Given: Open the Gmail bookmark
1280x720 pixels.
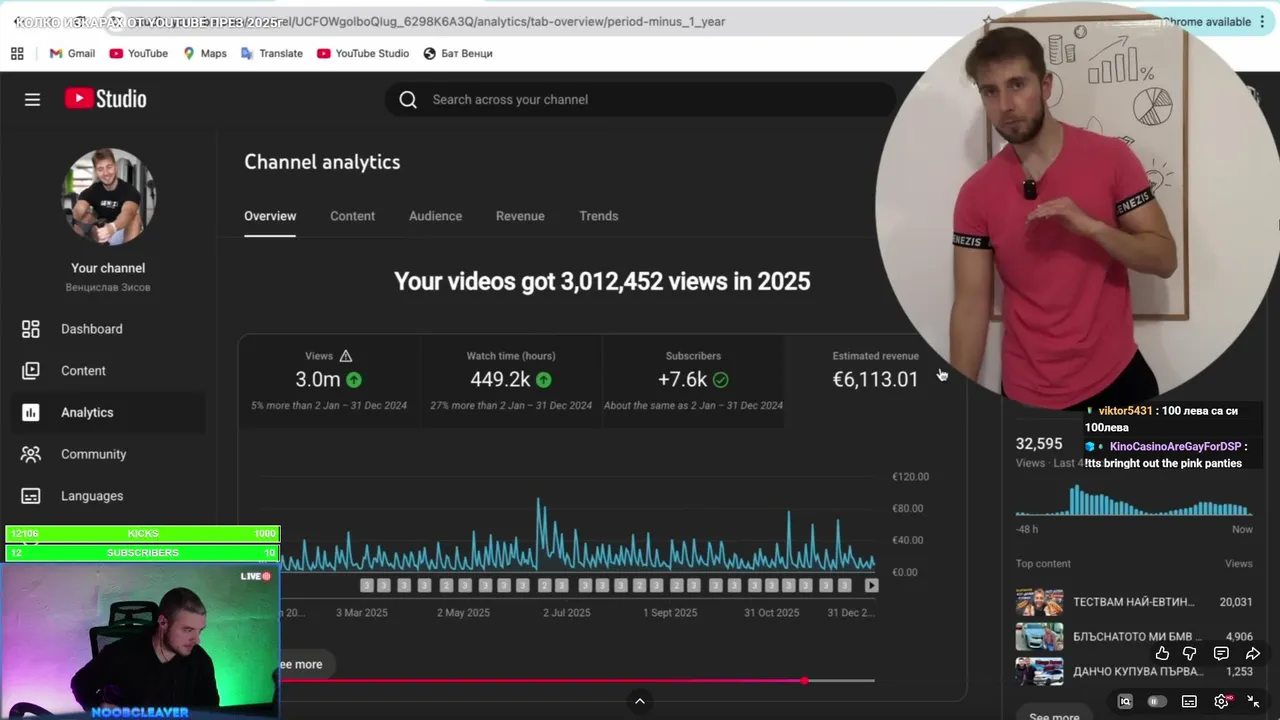Looking at the screenshot, I should pyautogui.click(x=71, y=53).
